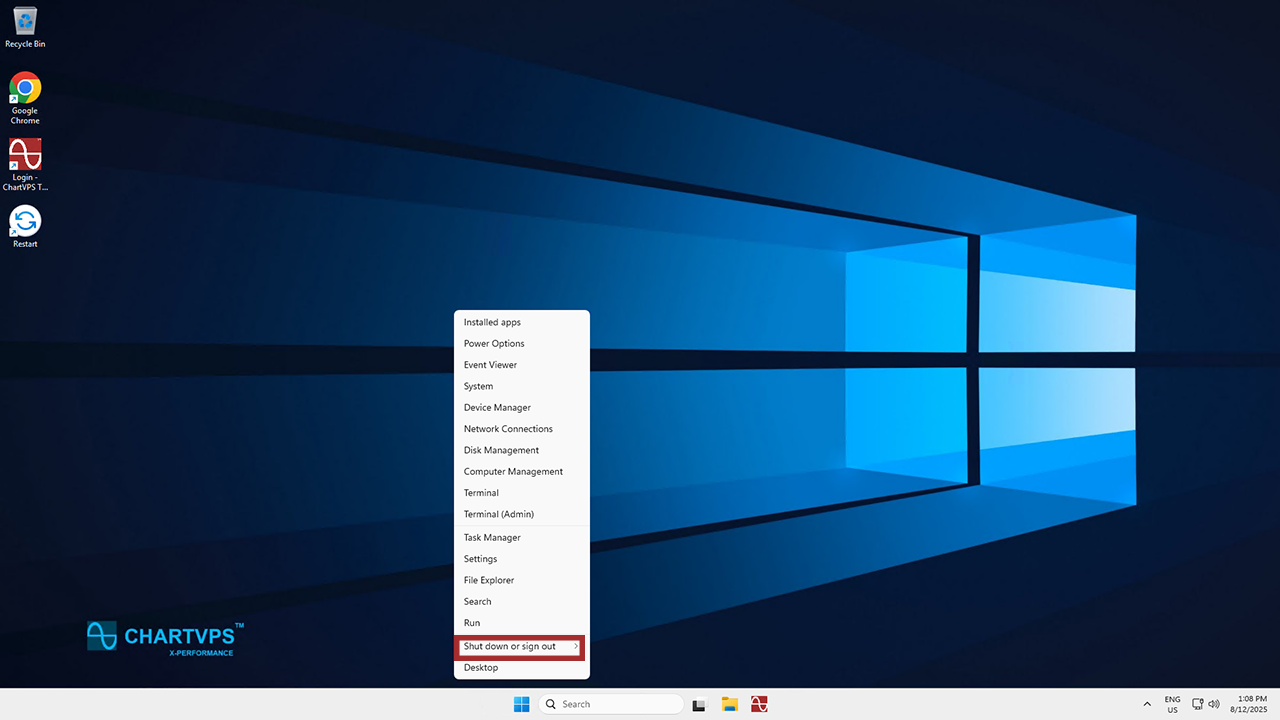Open File Explorer from the taskbar
Screen dimensions: 1280x720
[730, 704]
